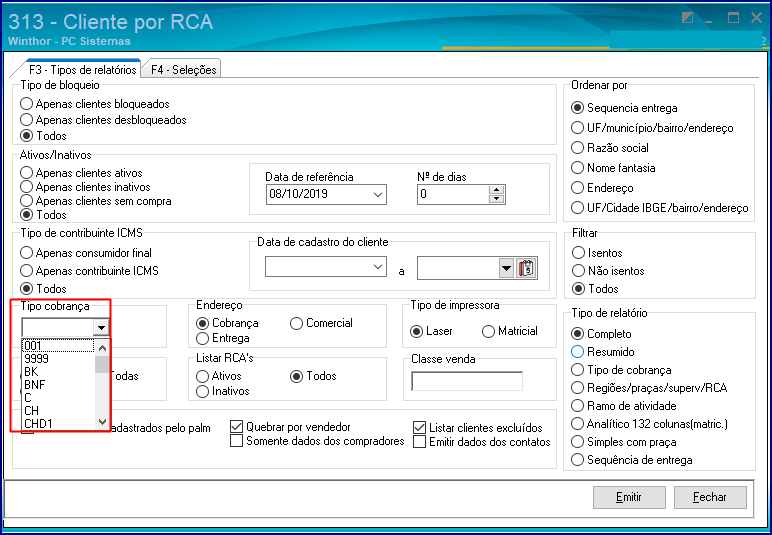772x535 pixels.
Task: Order by Razão social
Action: (x=610, y=148)
